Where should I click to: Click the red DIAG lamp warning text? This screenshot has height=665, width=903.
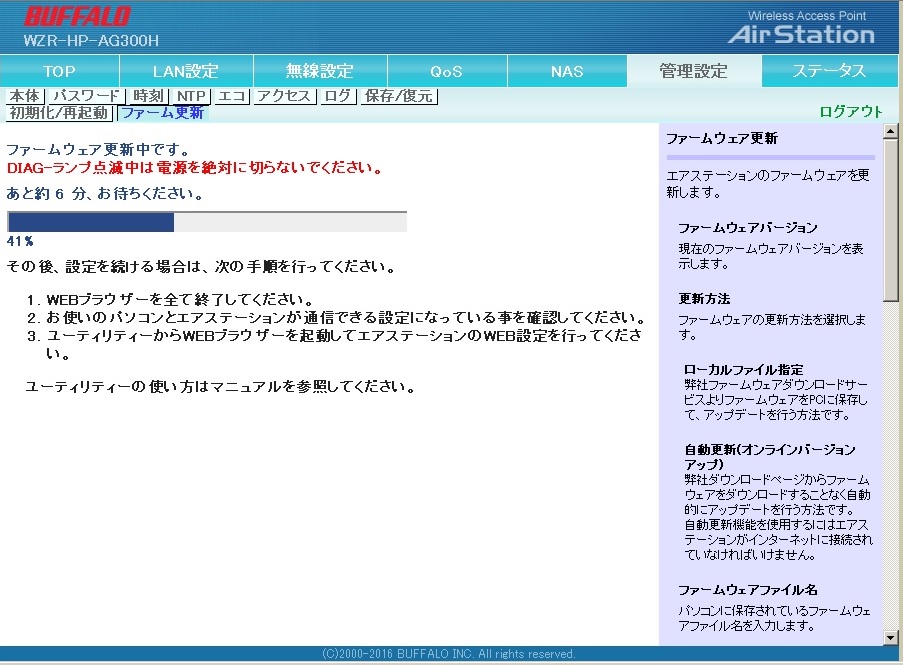point(195,168)
